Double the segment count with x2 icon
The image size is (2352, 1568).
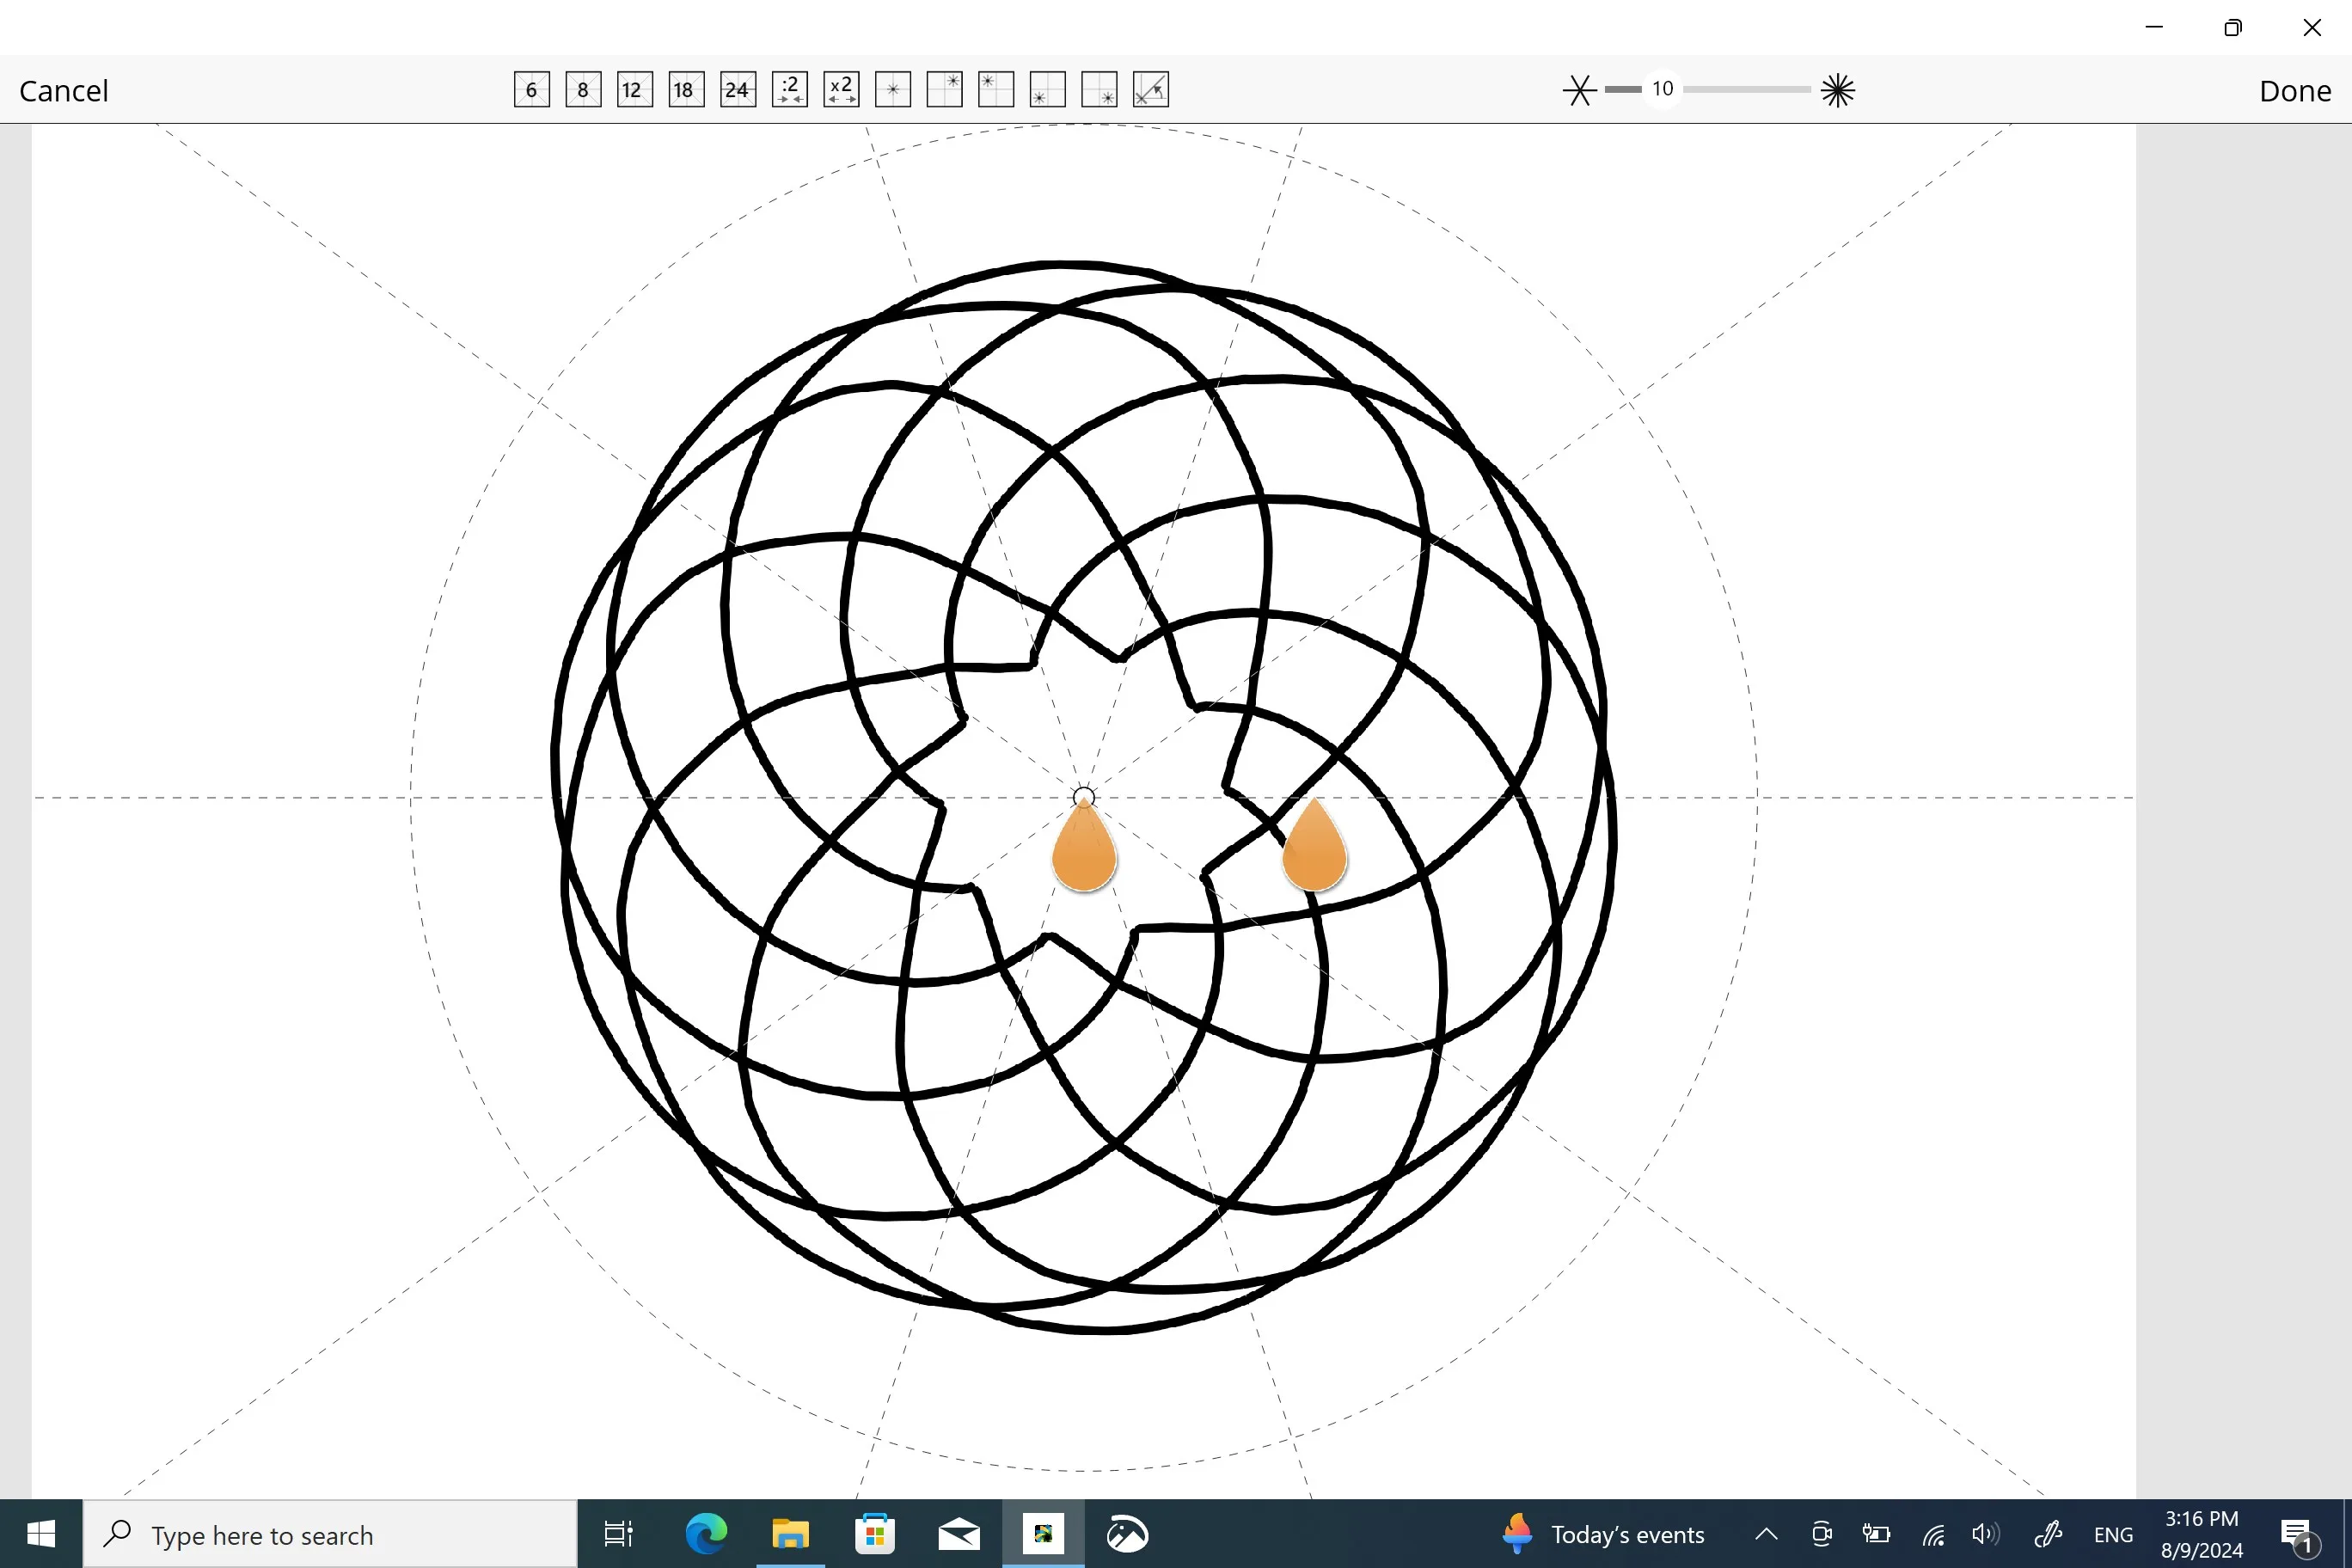coord(841,90)
